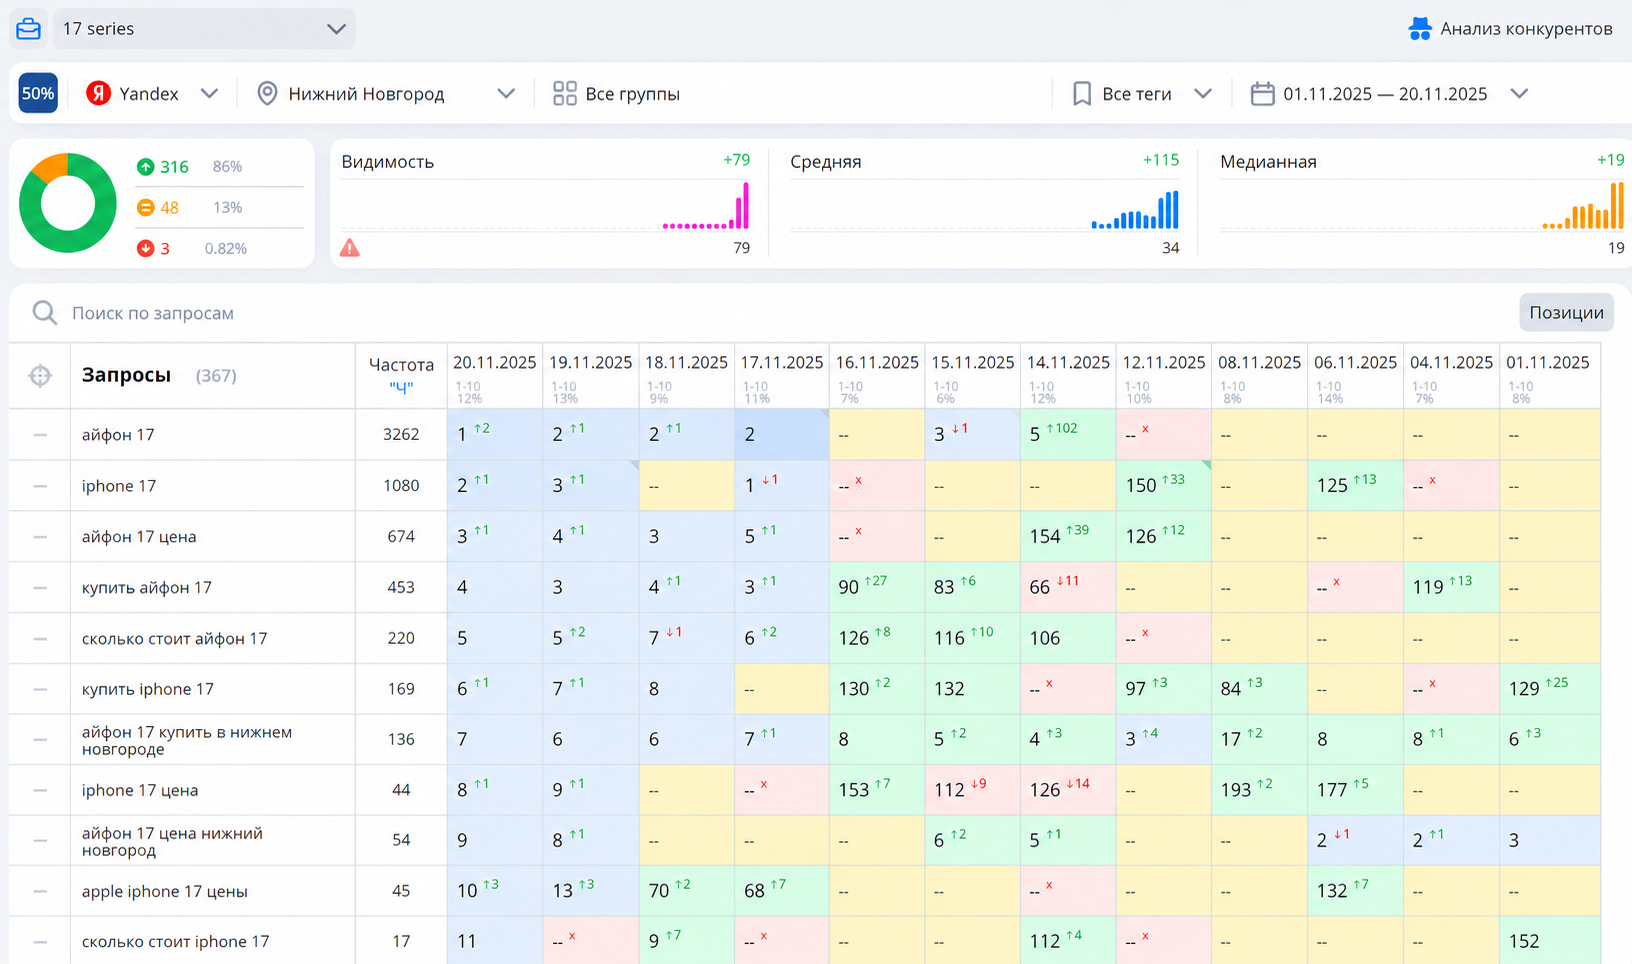Viewport: 1632px width, 964px height.
Task: Click the red warning triangle under Видимость
Action: pyautogui.click(x=349, y=247)
